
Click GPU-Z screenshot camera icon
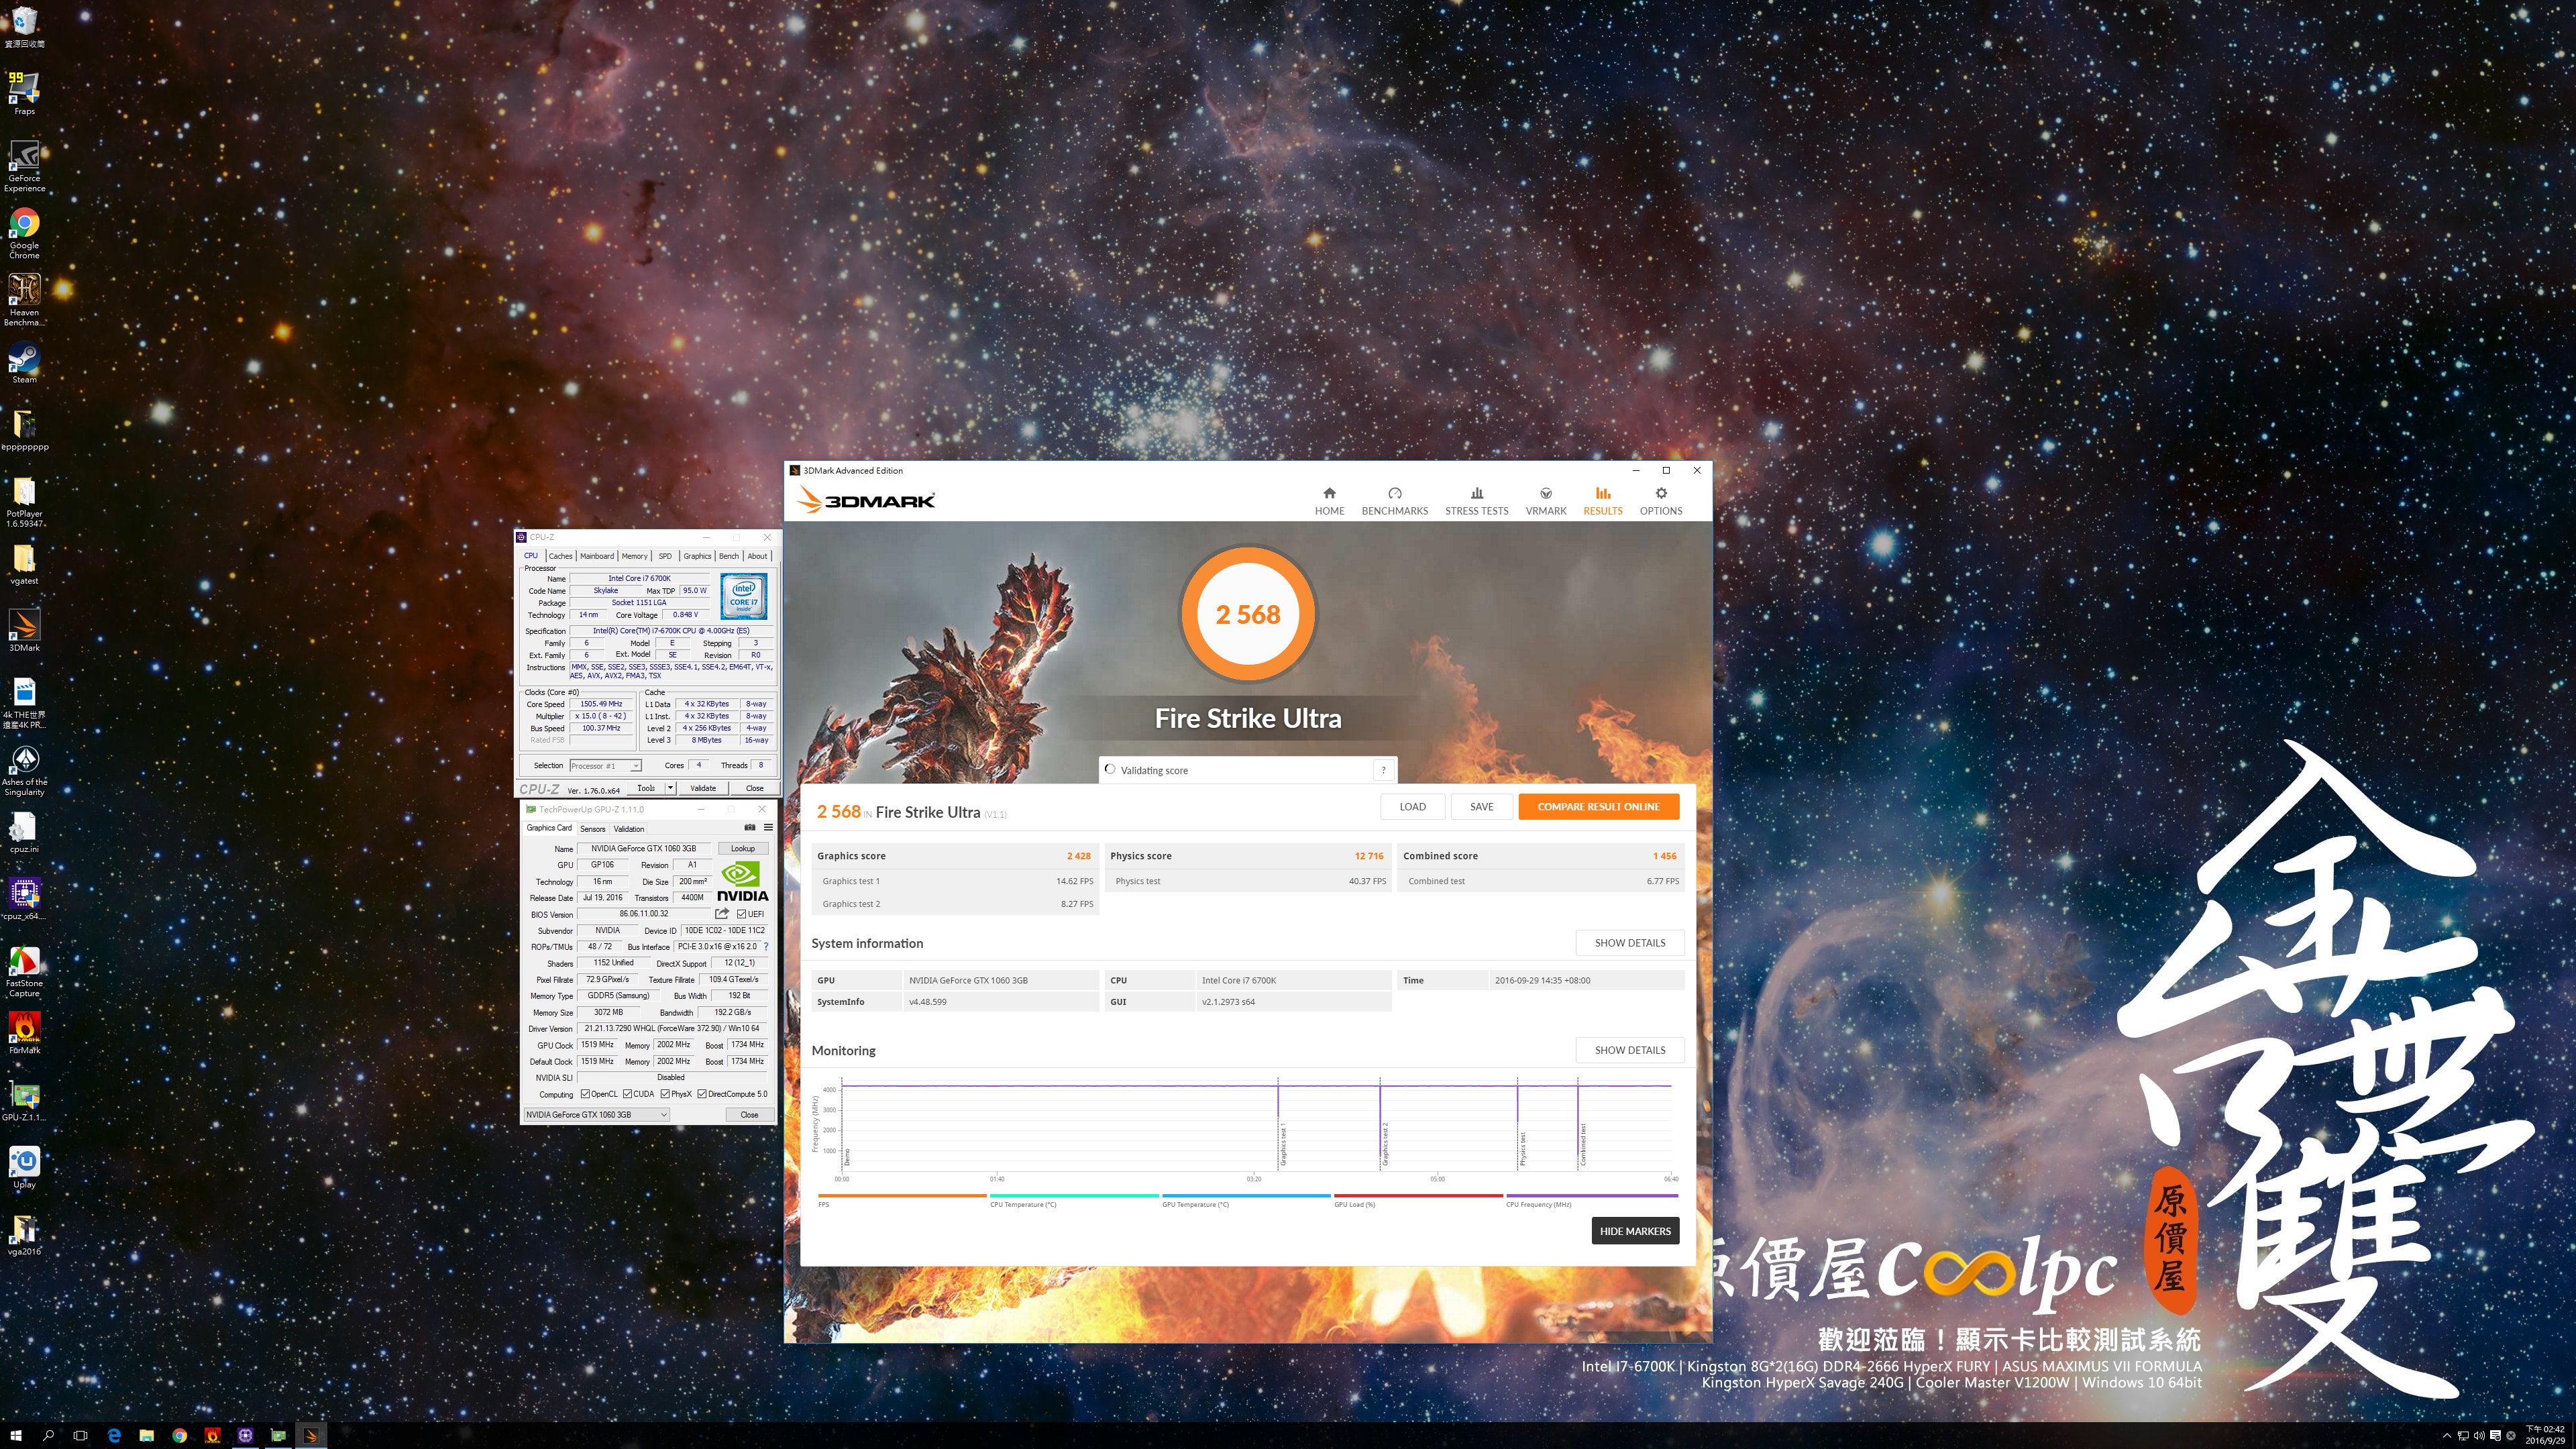click(x=750, y=828)
